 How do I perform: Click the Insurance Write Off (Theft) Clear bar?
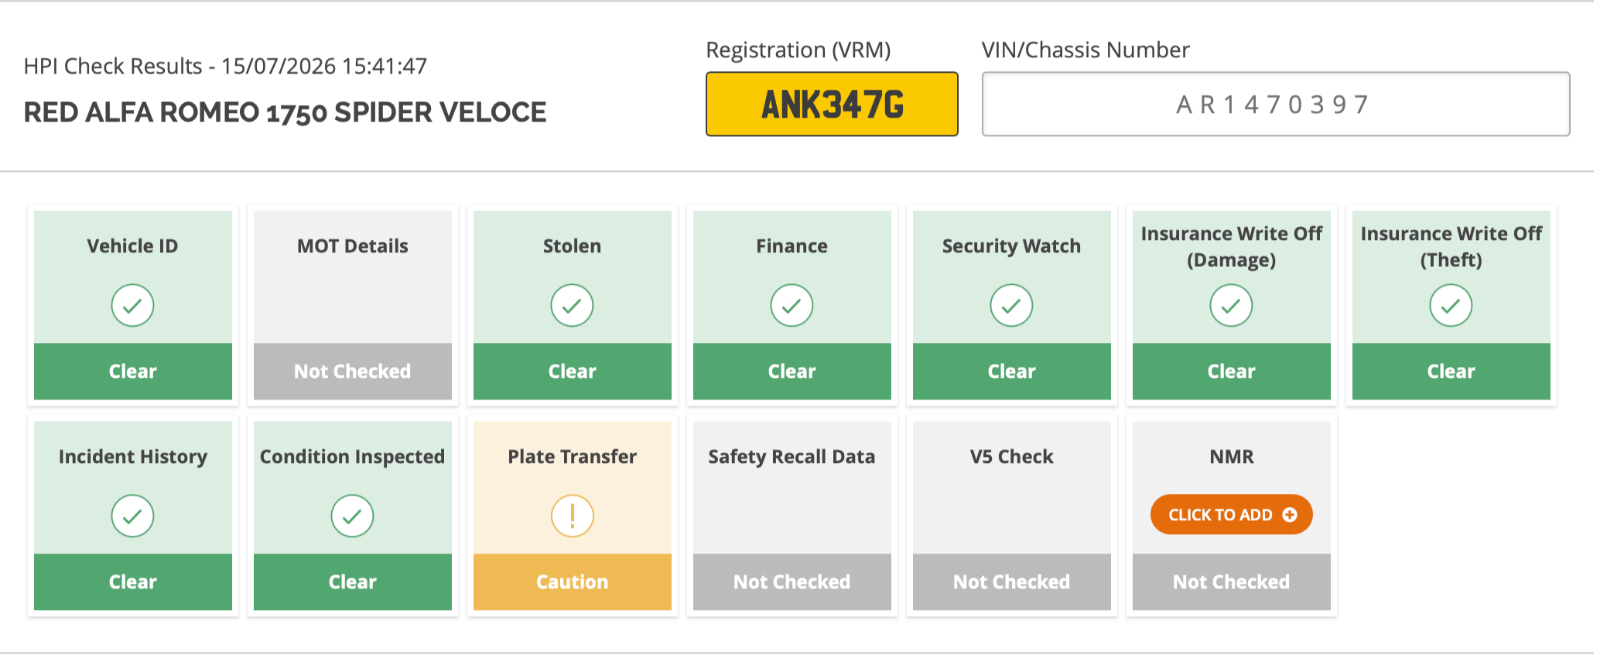tap(1451, 372)
